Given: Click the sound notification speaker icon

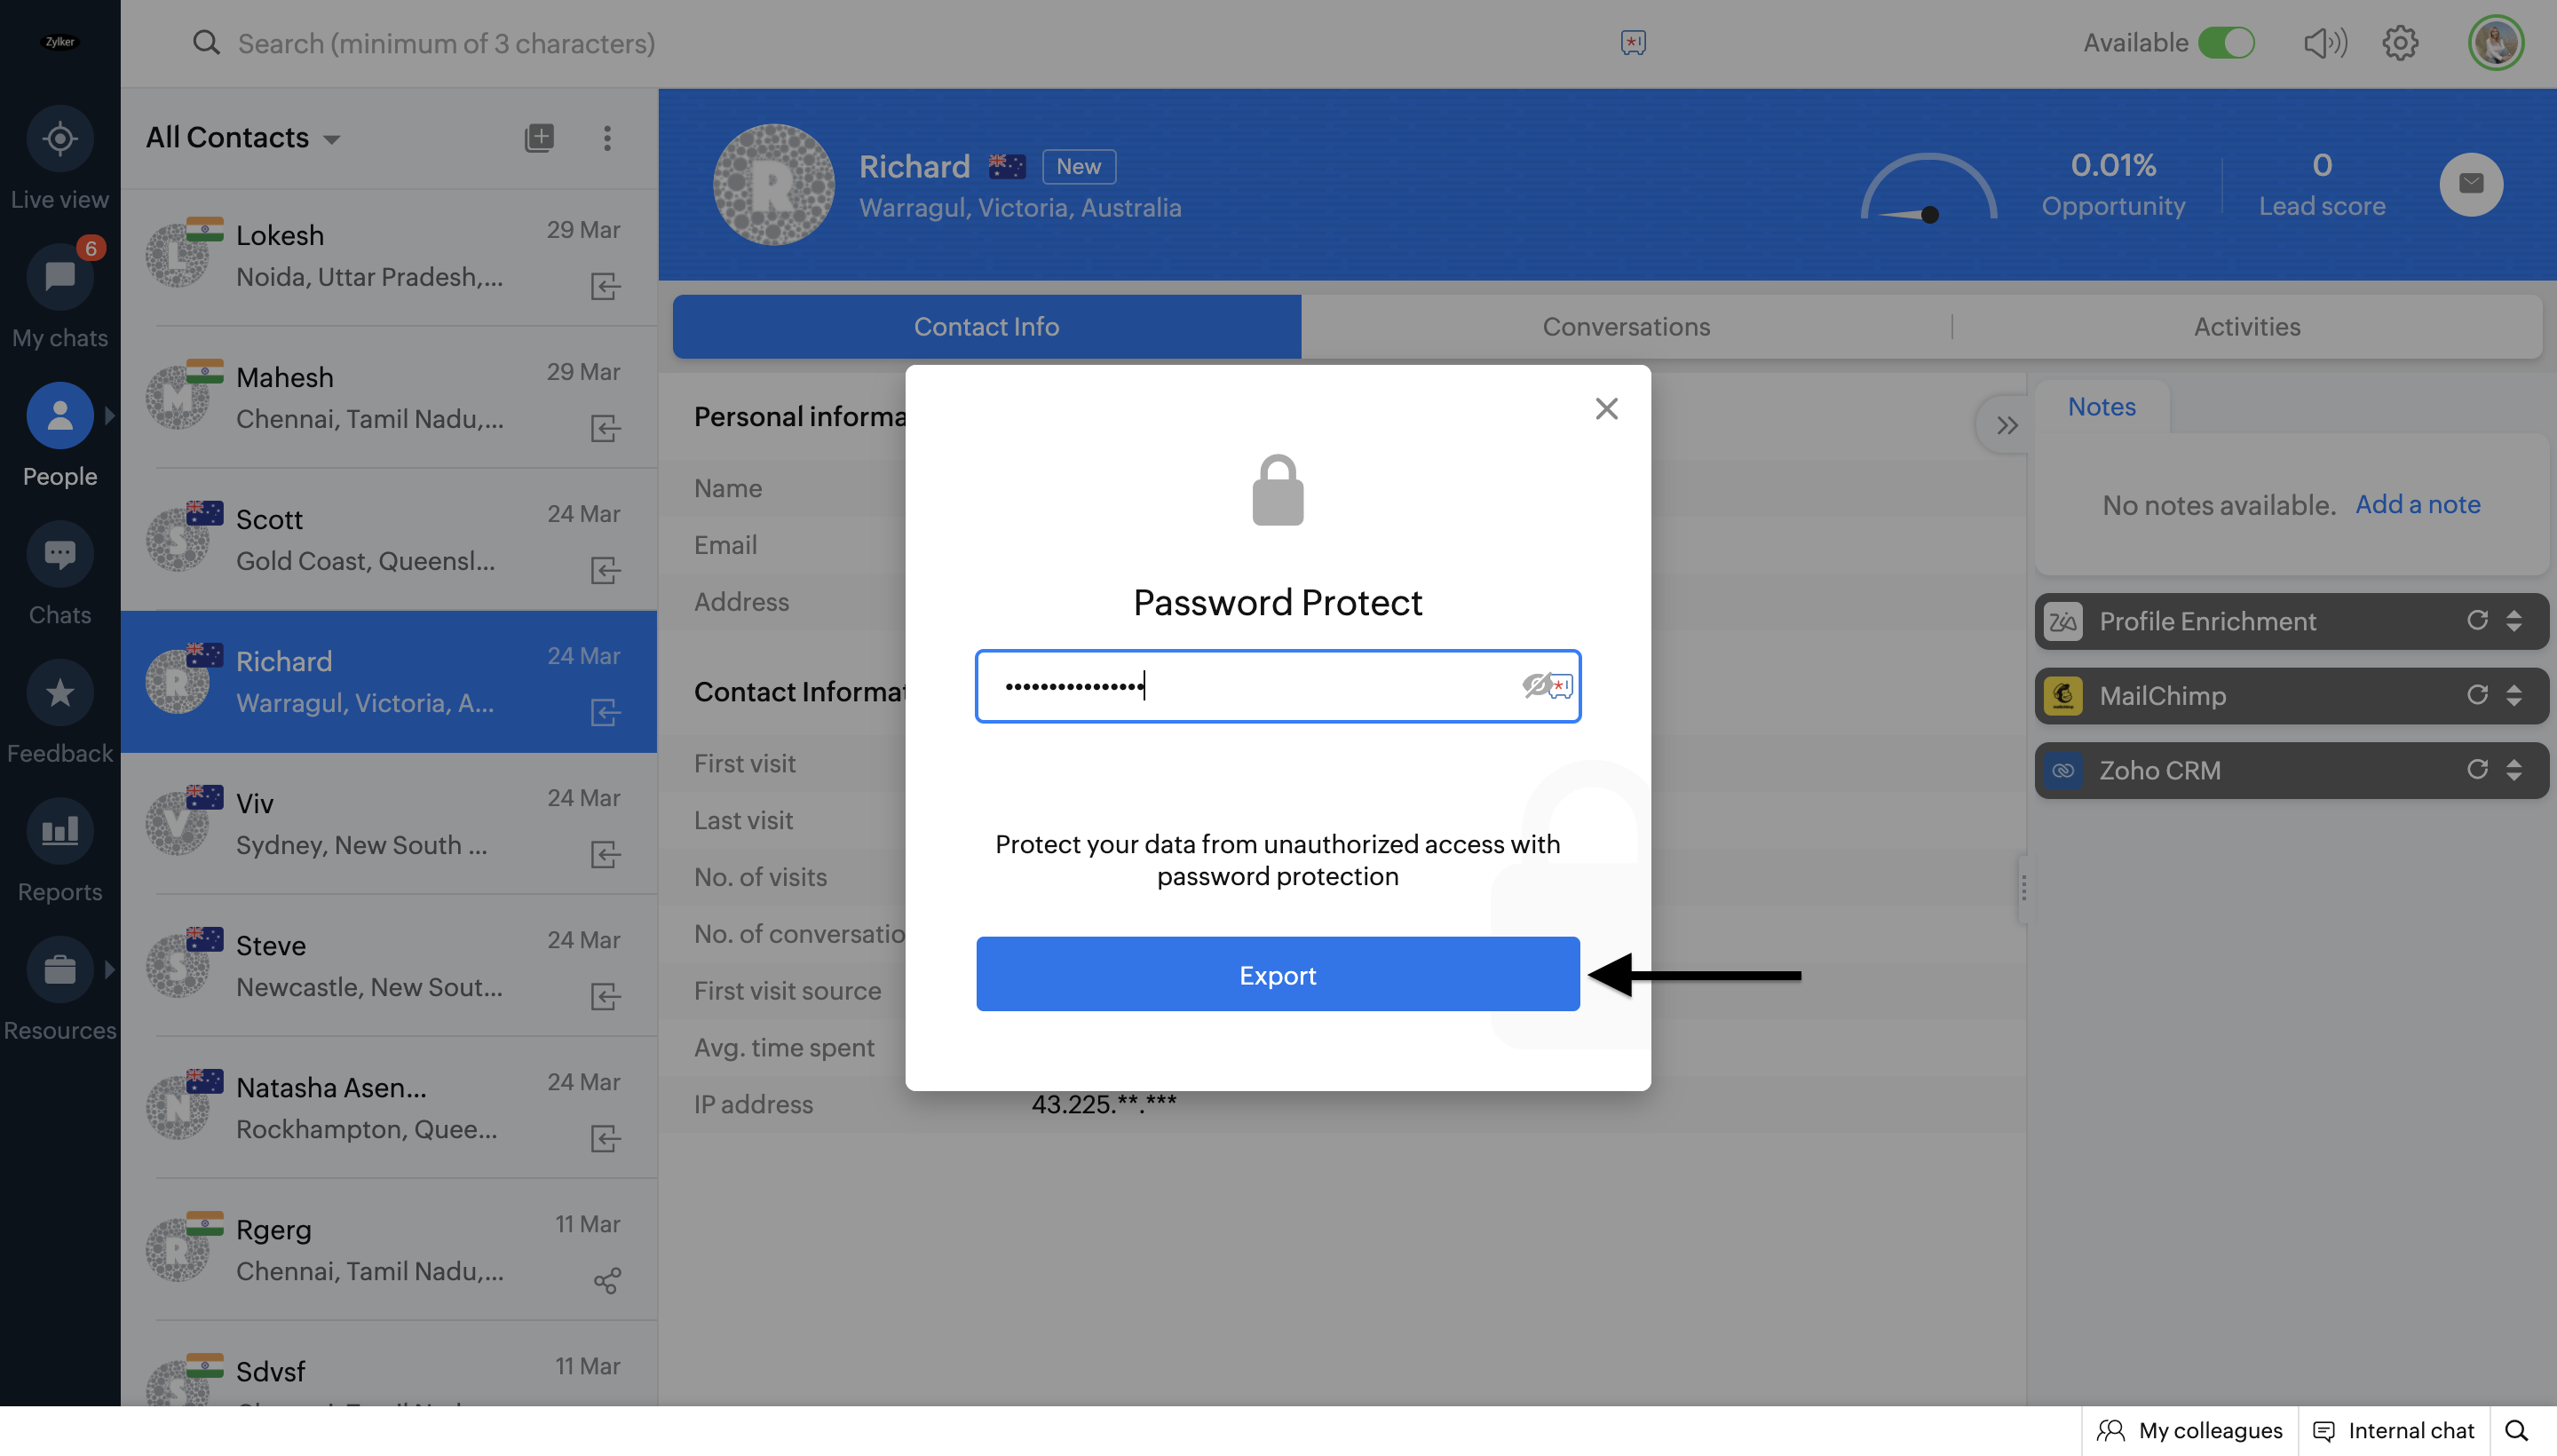Looking at the screenshot, I should [x=2325, y=43].
